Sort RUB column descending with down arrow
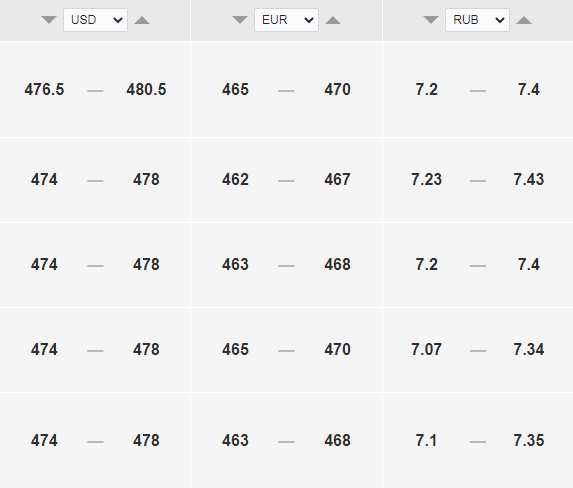Viewport: 573px width, 488px height. 431,20
